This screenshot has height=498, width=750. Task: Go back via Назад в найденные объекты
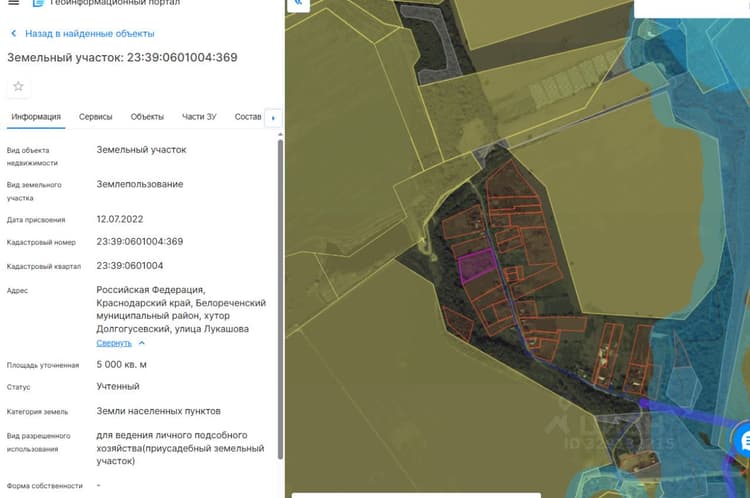click(89, 33)
